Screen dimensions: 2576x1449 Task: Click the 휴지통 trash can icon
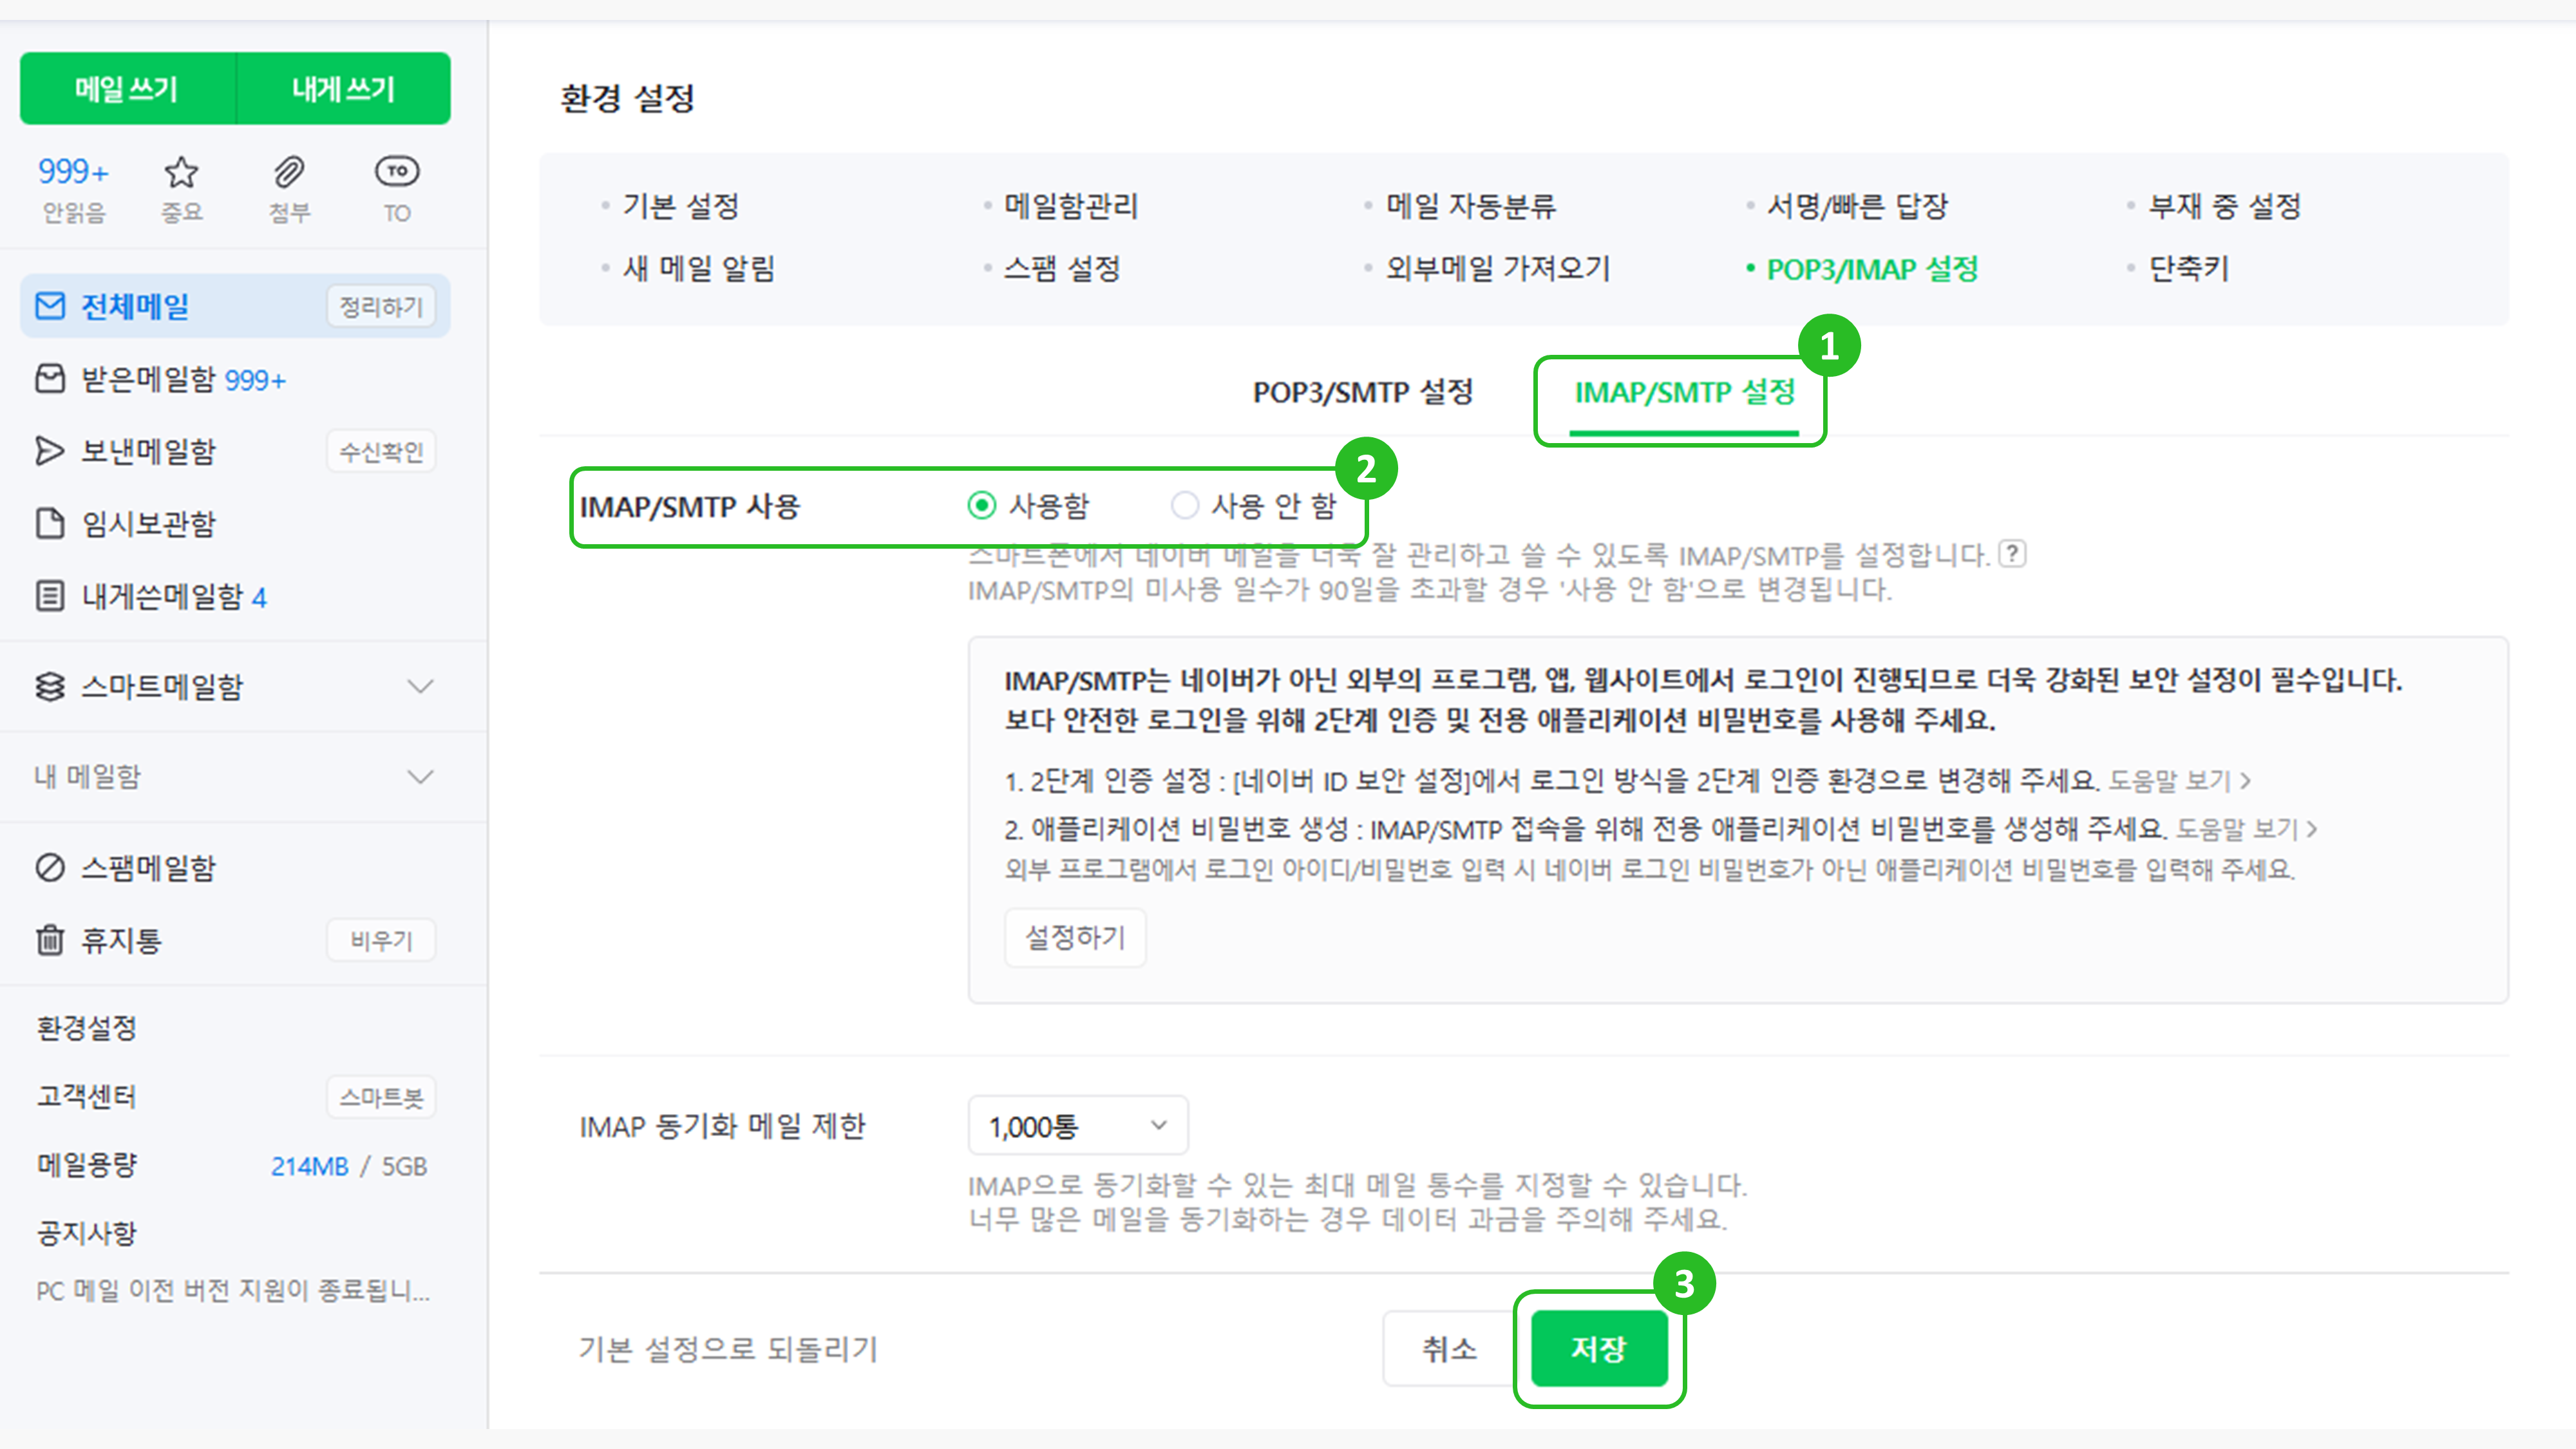50,940
